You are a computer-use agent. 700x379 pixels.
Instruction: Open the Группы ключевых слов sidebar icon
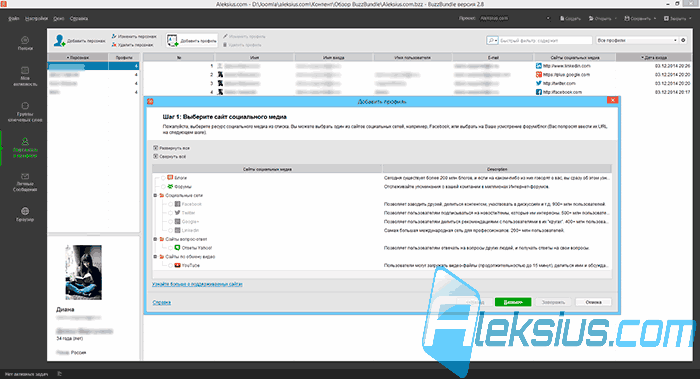pyautogui.click(x=25, y=112)
